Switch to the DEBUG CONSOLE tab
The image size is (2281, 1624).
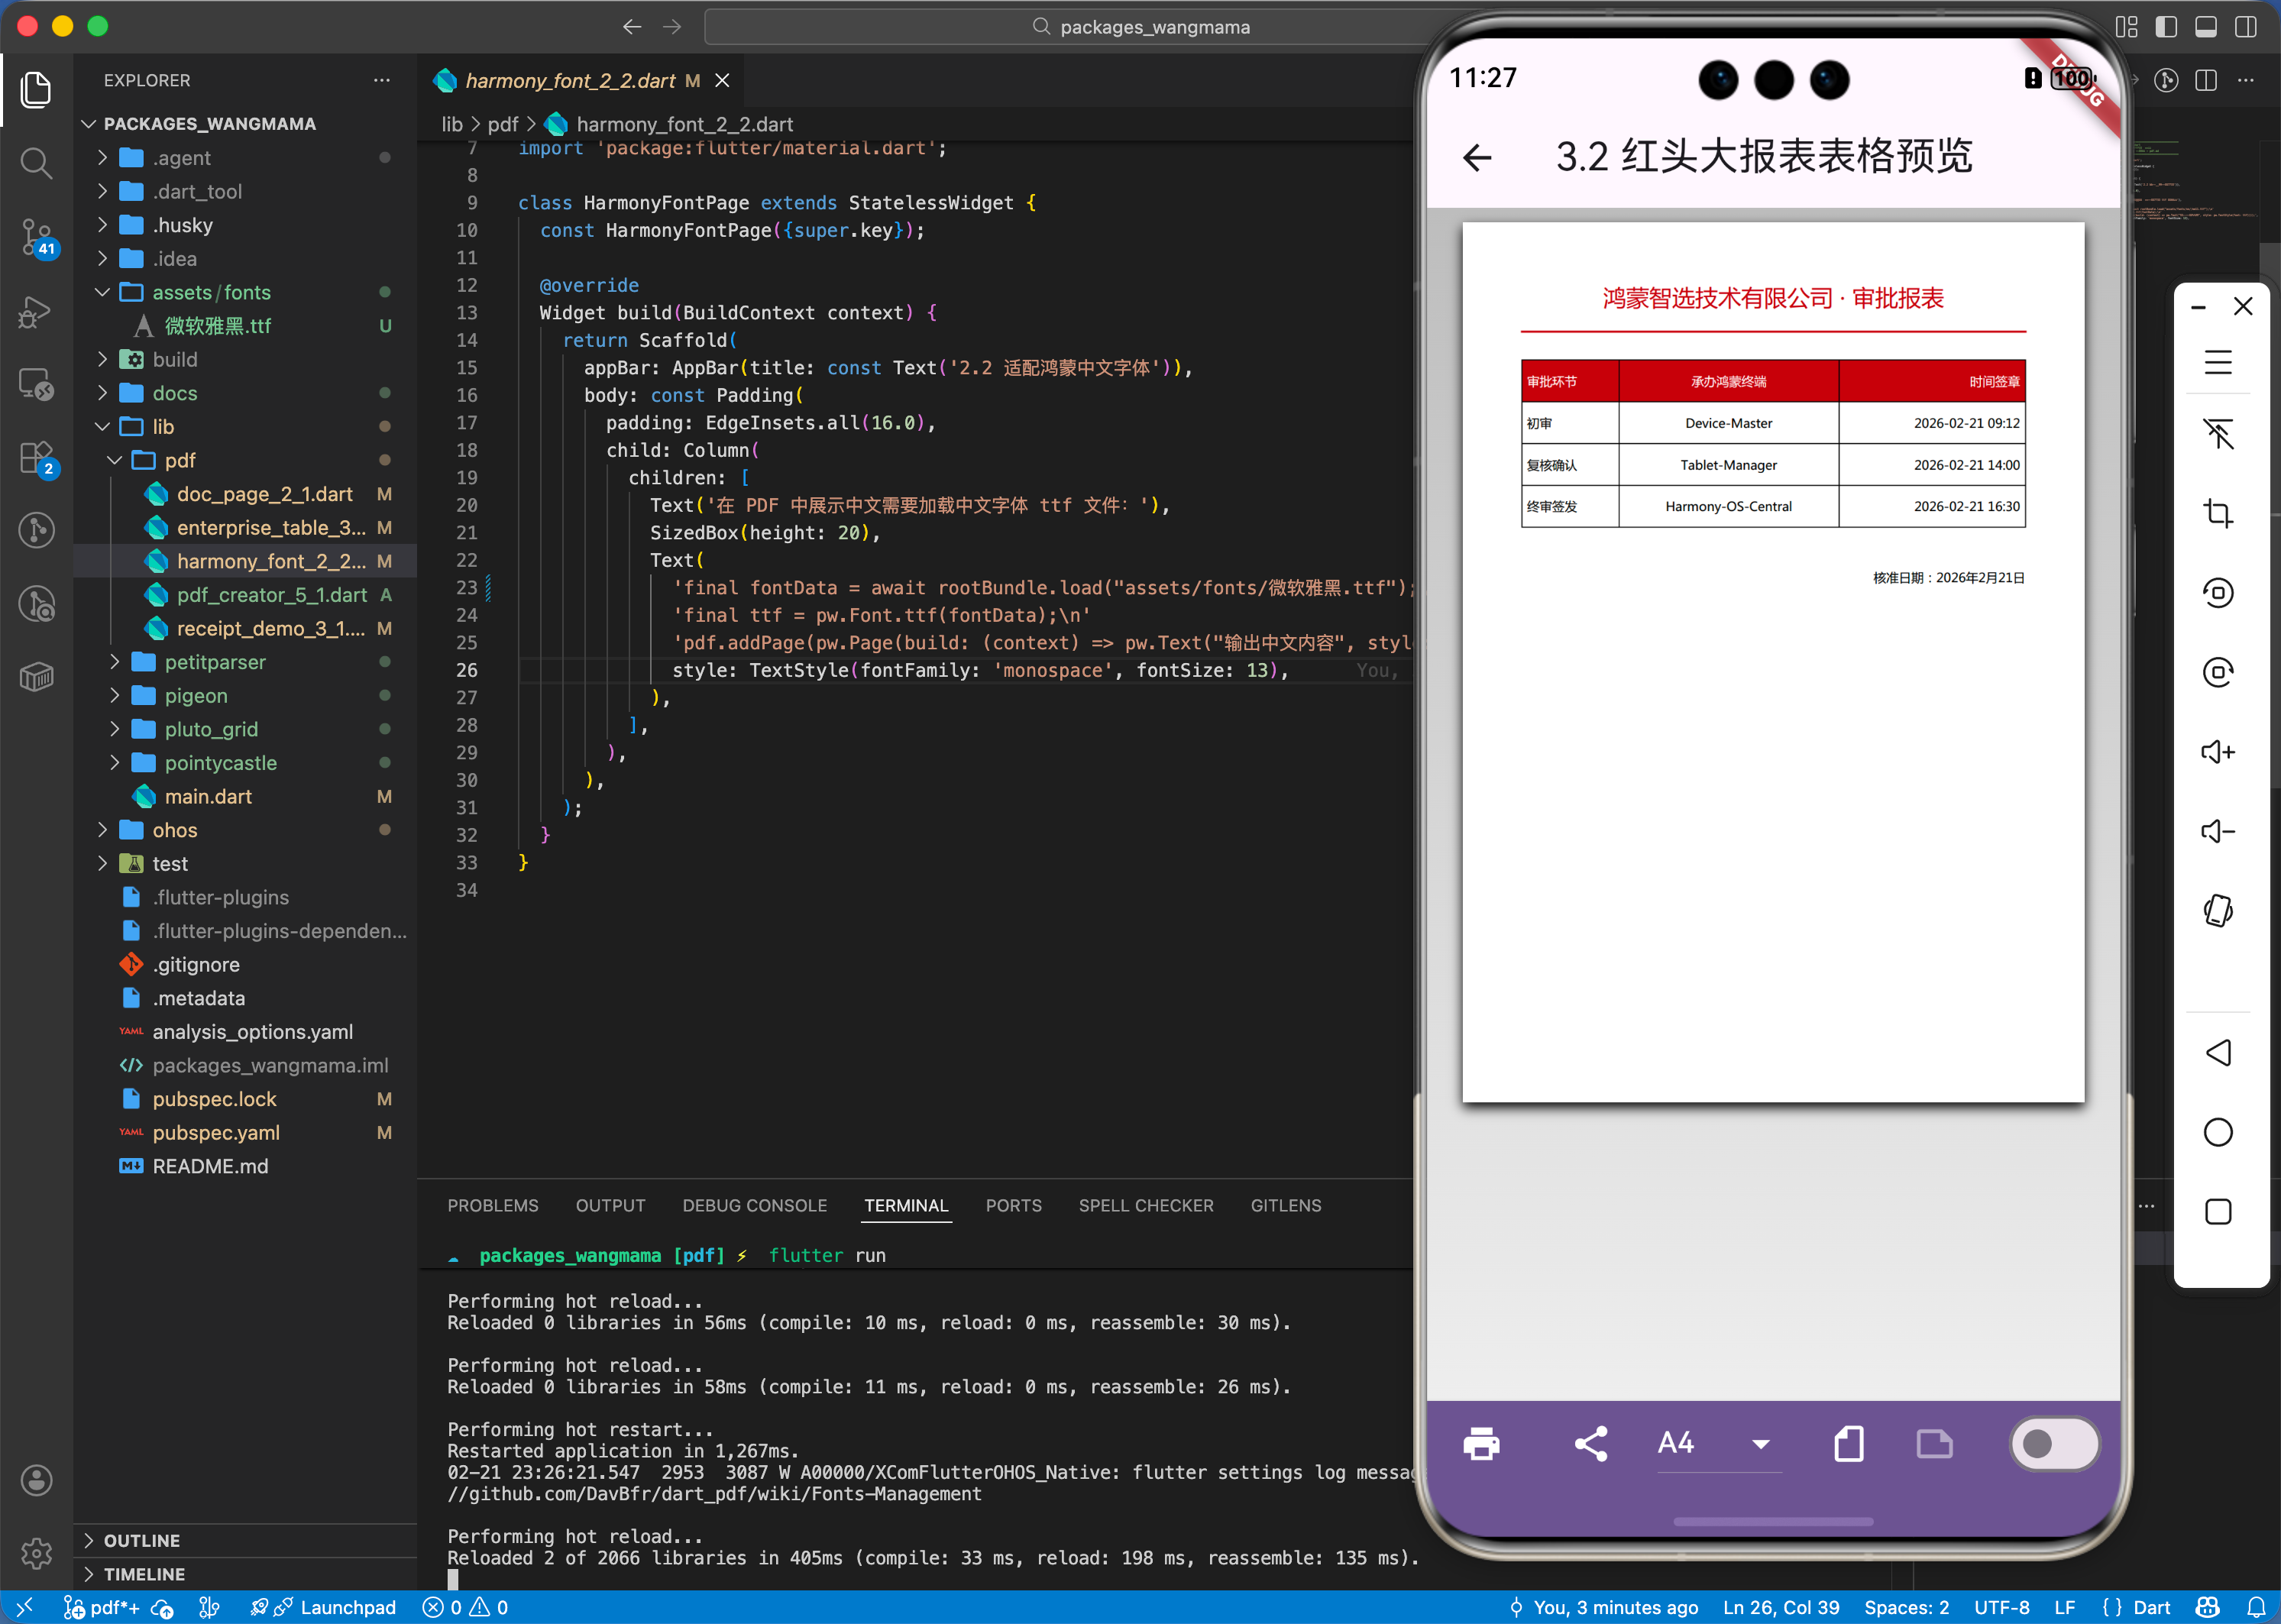(x=754, y=1205)
